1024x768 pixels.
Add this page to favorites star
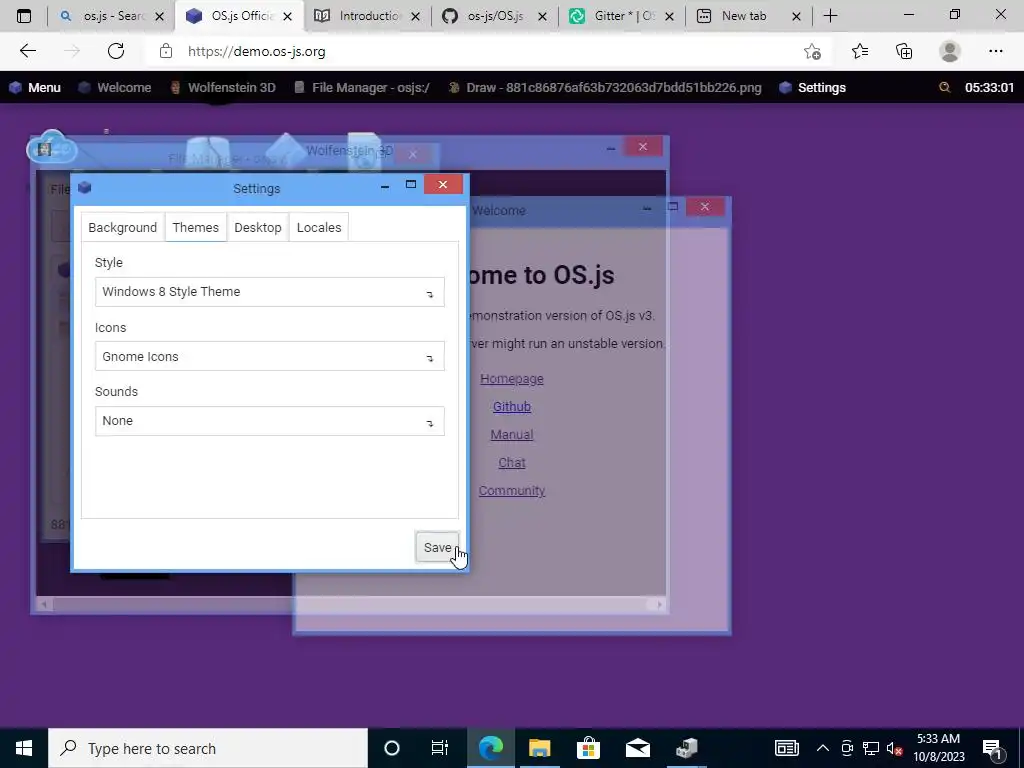(812, 51)
